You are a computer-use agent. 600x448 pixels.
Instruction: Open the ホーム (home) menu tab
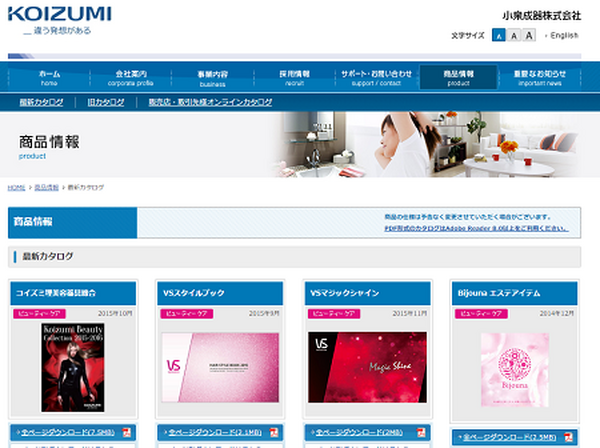49,77
